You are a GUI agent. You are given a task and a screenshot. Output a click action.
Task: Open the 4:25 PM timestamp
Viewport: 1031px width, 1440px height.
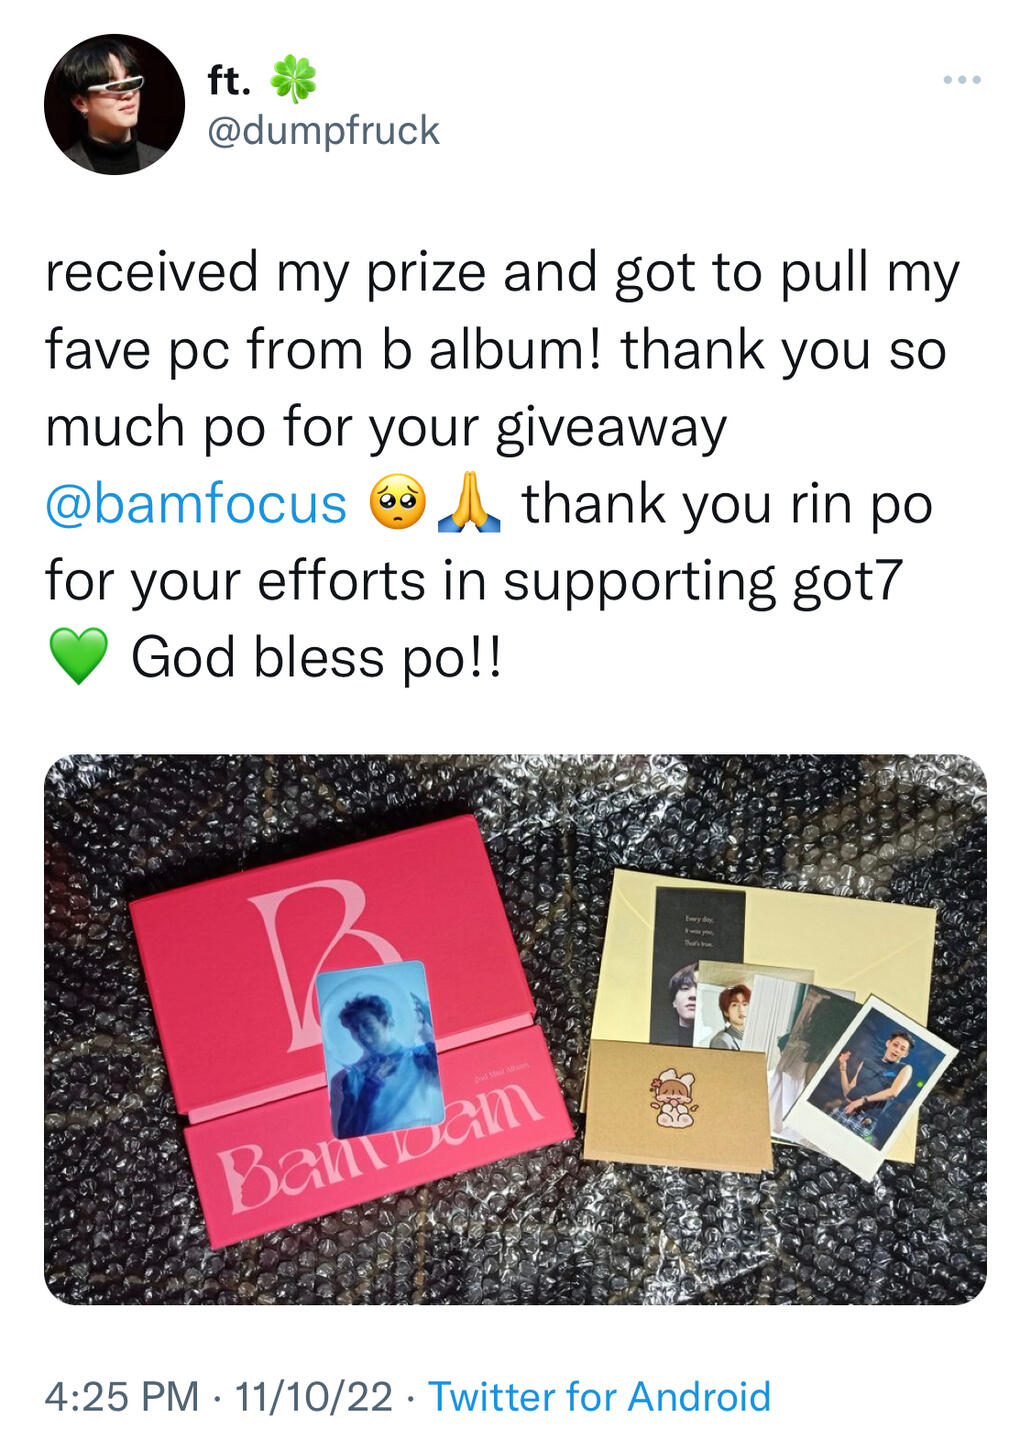(x=122, y=1396)
